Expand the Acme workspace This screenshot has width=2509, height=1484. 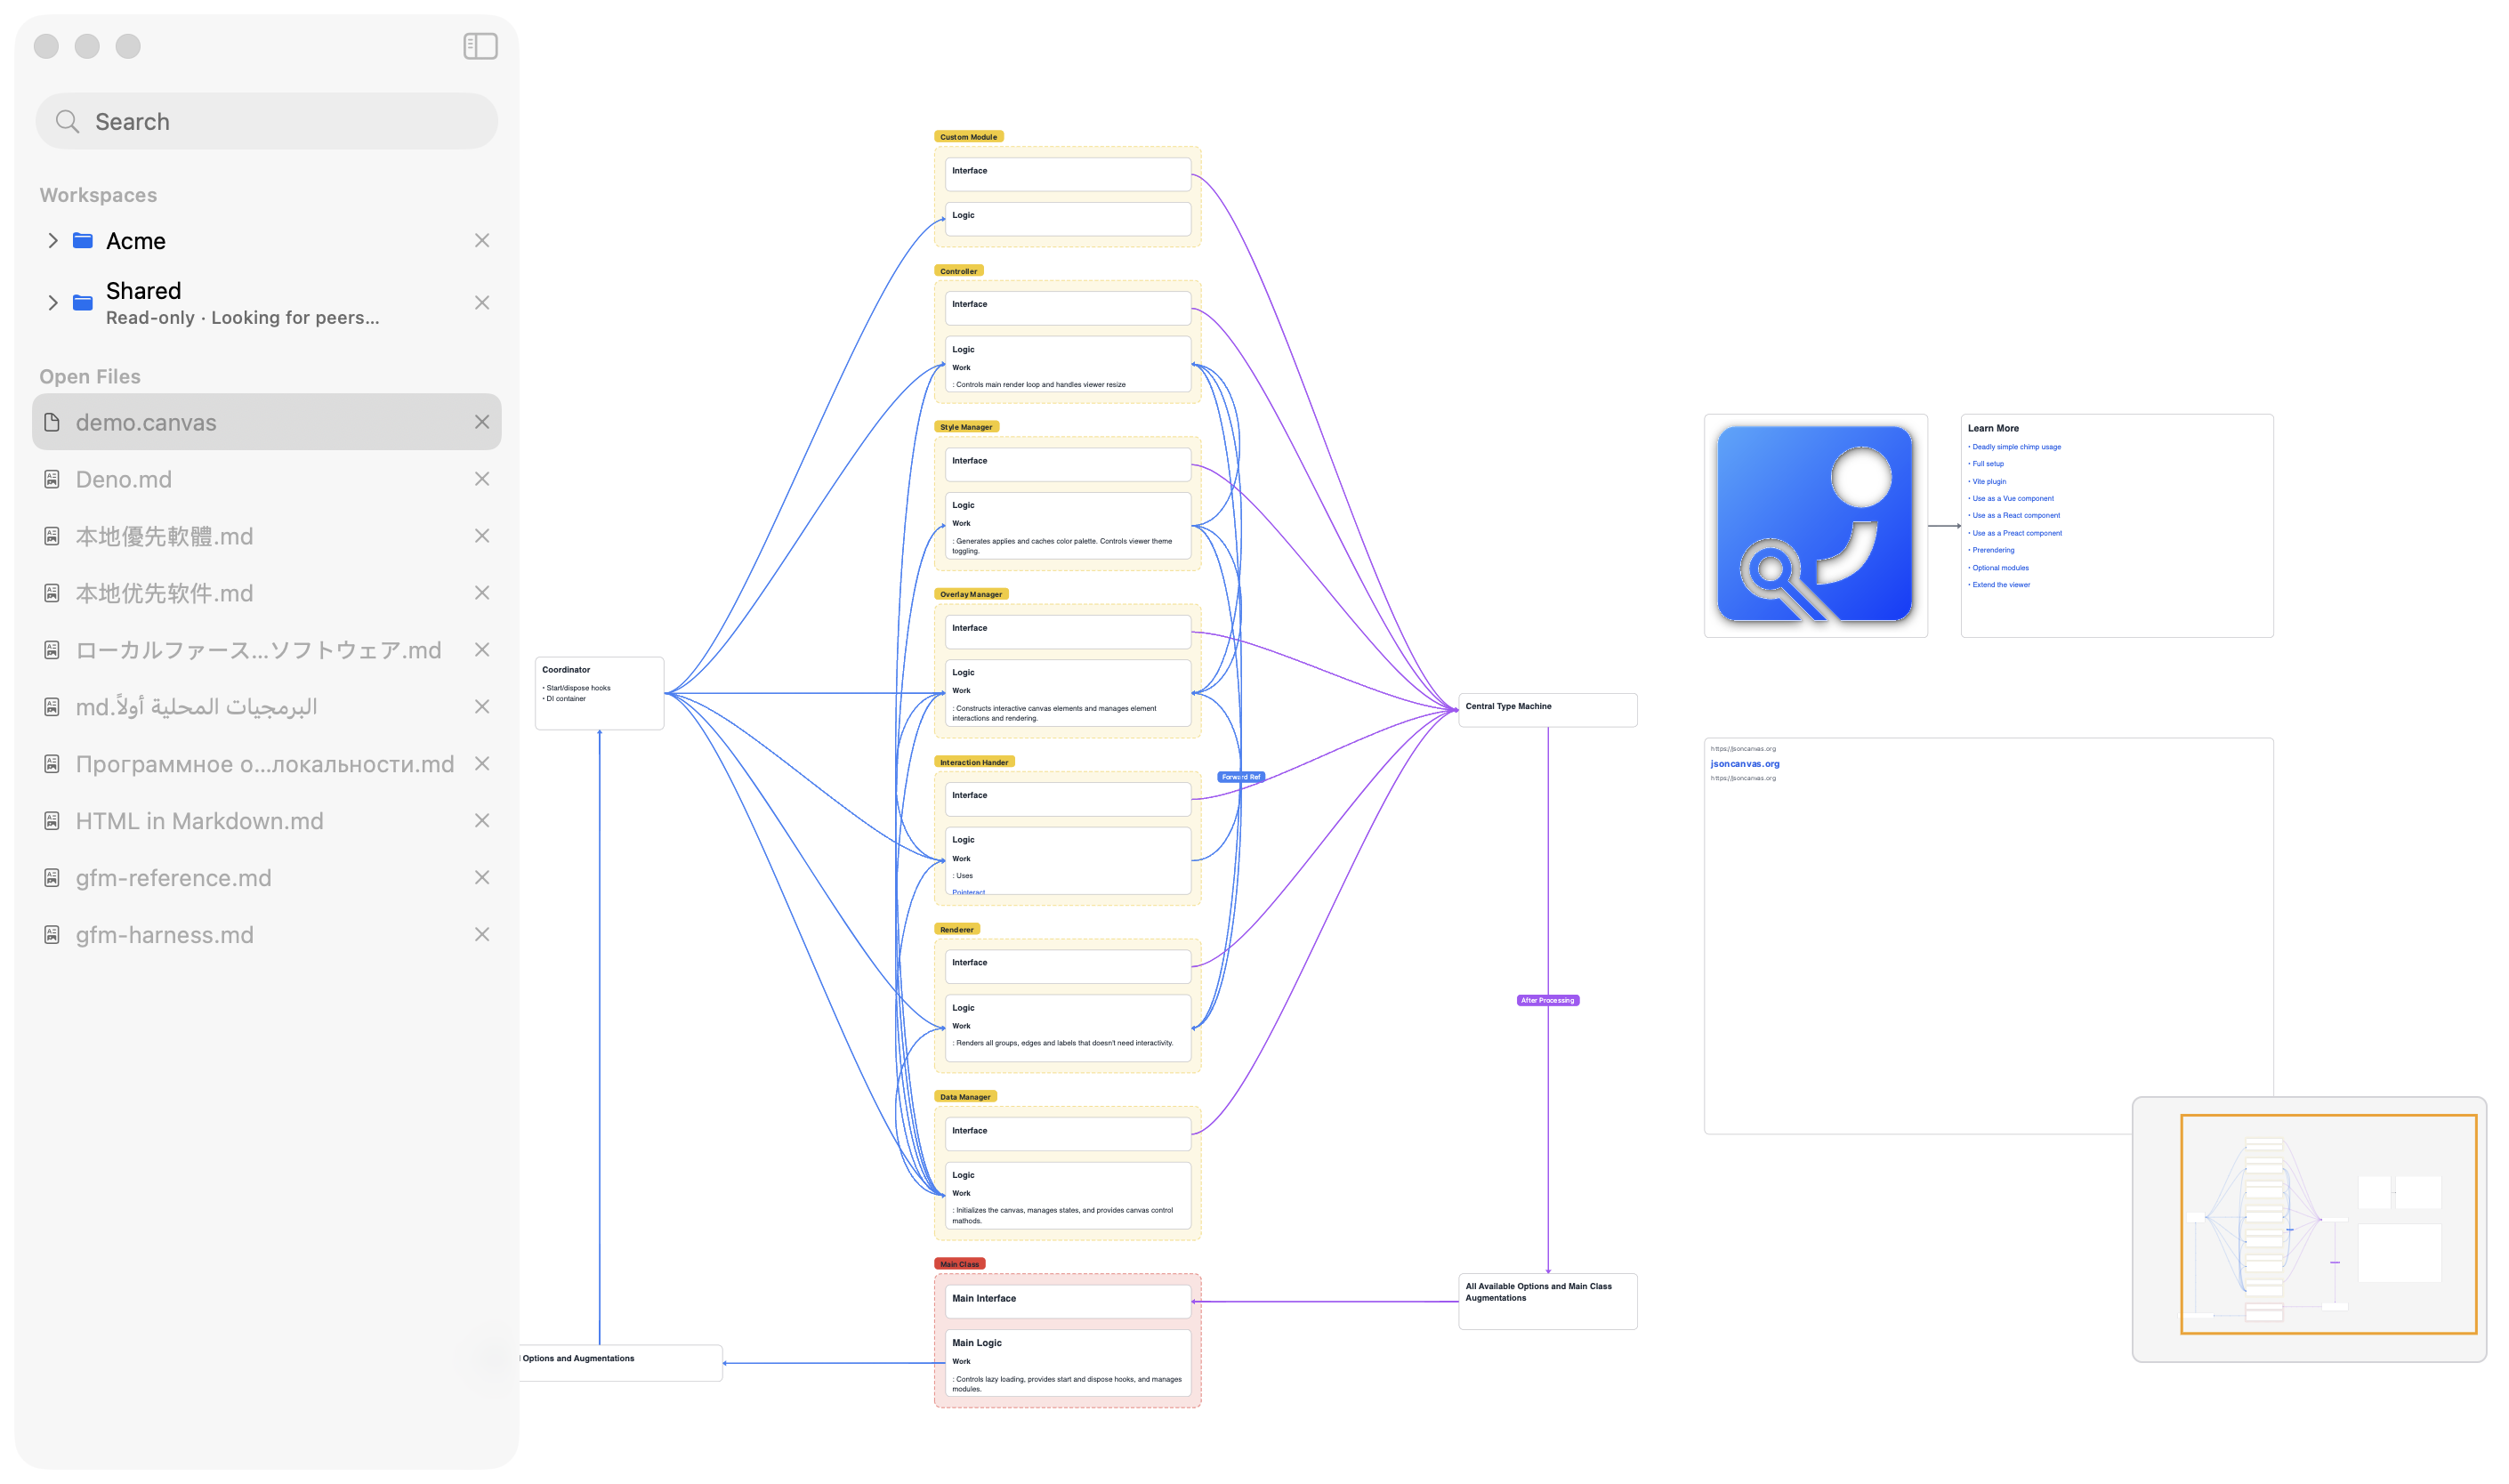click(x=53, y=240)
